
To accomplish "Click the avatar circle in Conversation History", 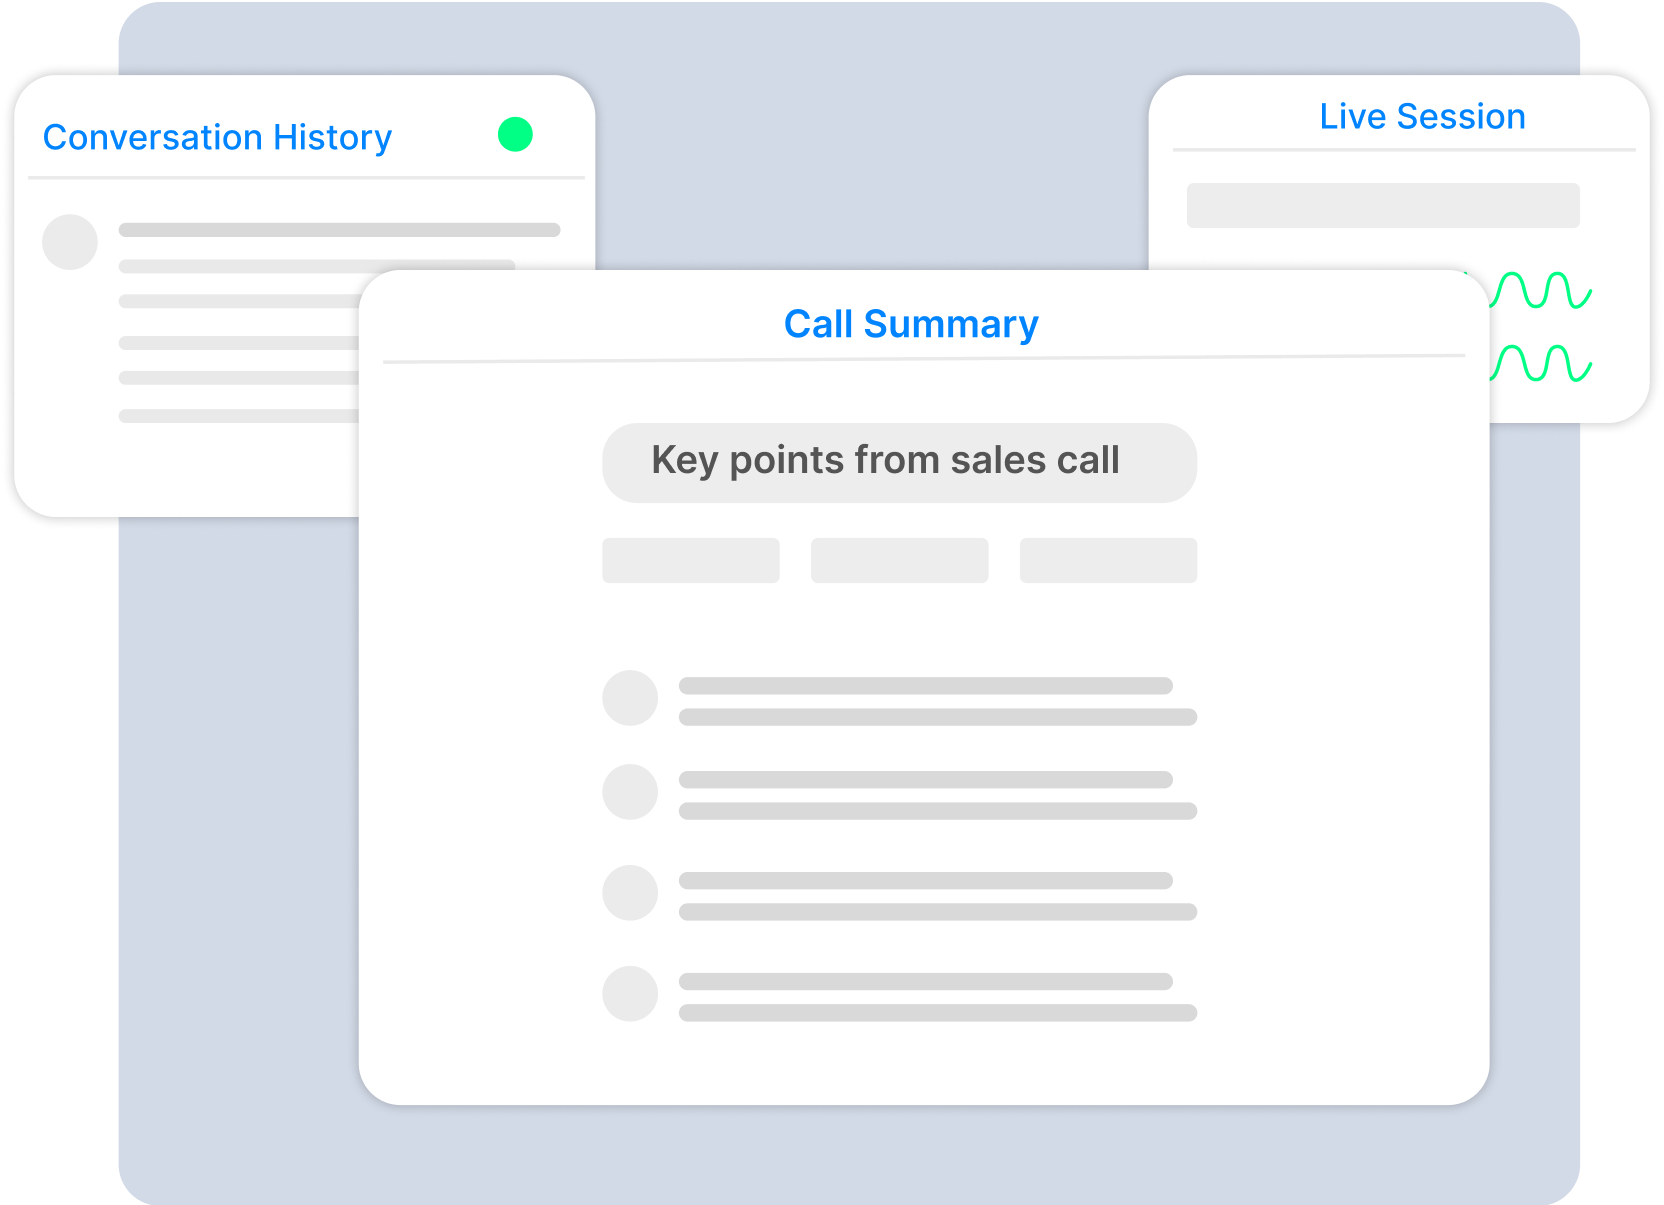I will (x=70, y=242).
